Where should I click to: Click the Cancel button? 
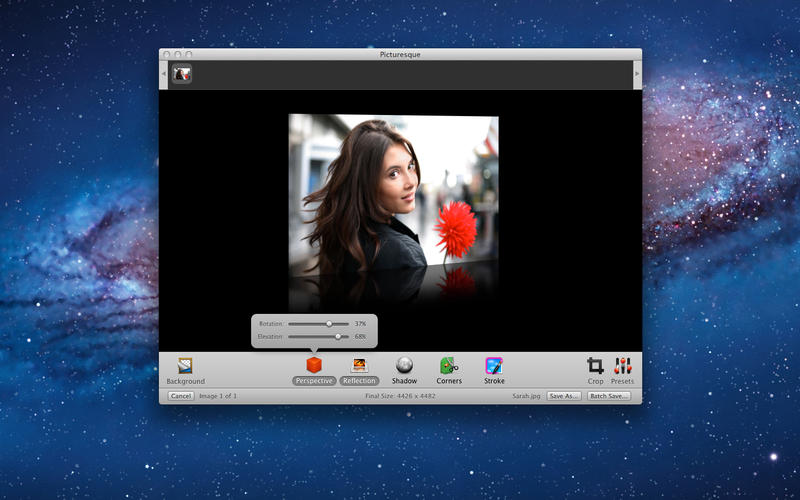pyautogui.click(x=181, y=396)
